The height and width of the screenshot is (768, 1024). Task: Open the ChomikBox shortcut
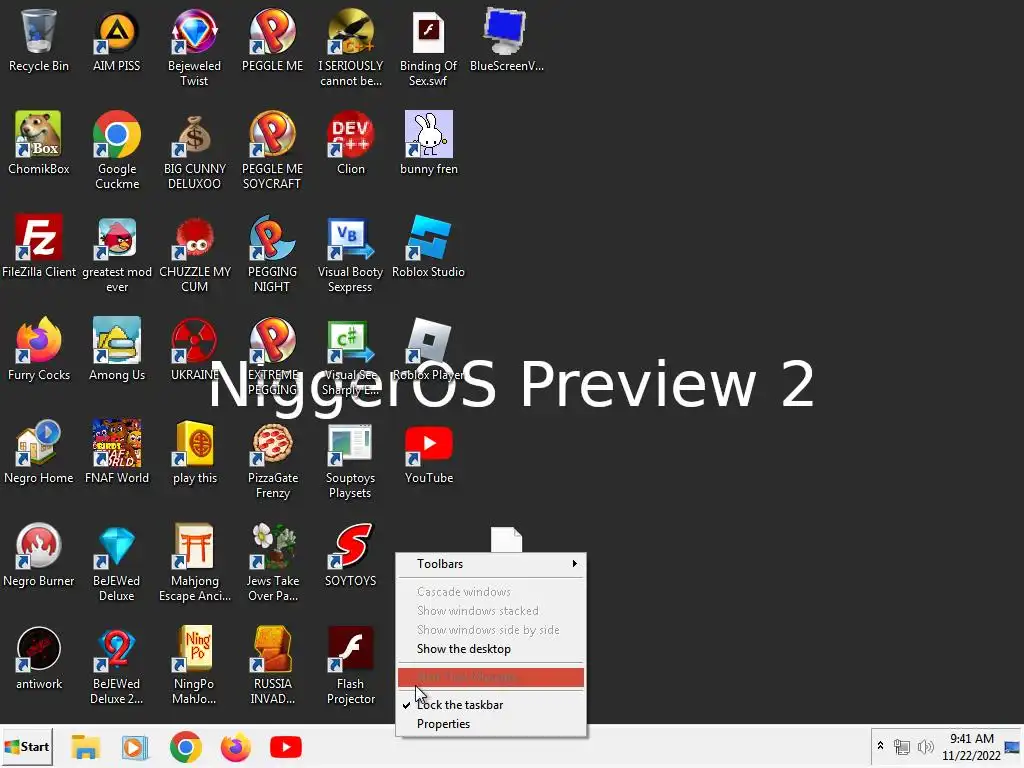[x=39, y=142]
